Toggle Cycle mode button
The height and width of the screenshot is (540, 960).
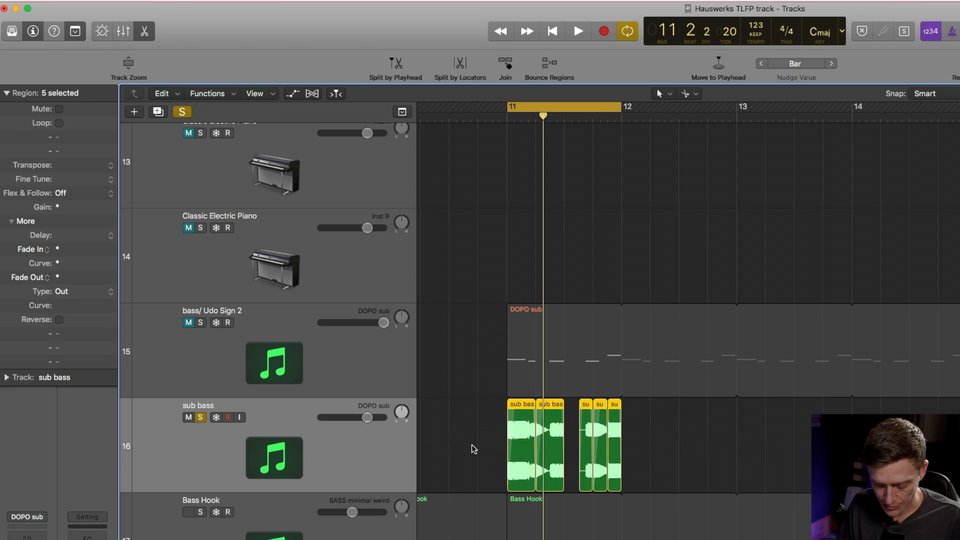point(628,31)
